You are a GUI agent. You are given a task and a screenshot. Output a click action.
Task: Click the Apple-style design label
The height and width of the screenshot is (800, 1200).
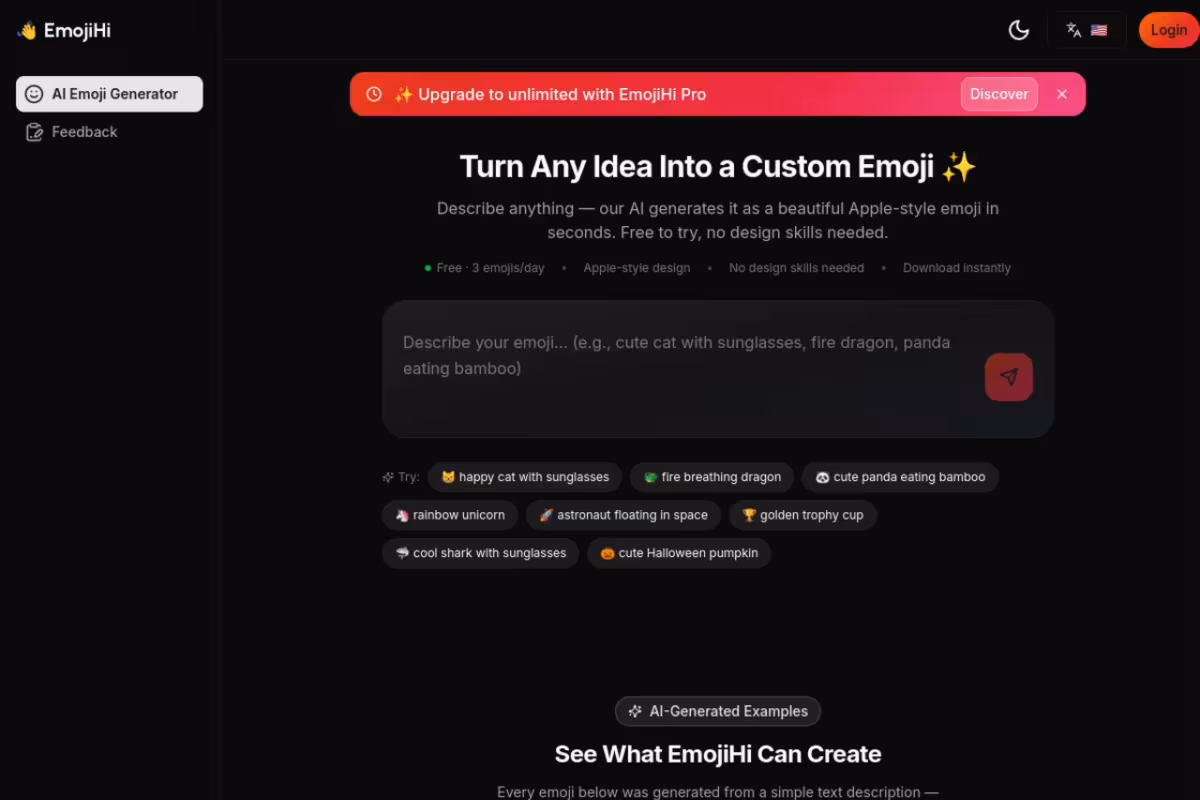click(x=637, y=268)
